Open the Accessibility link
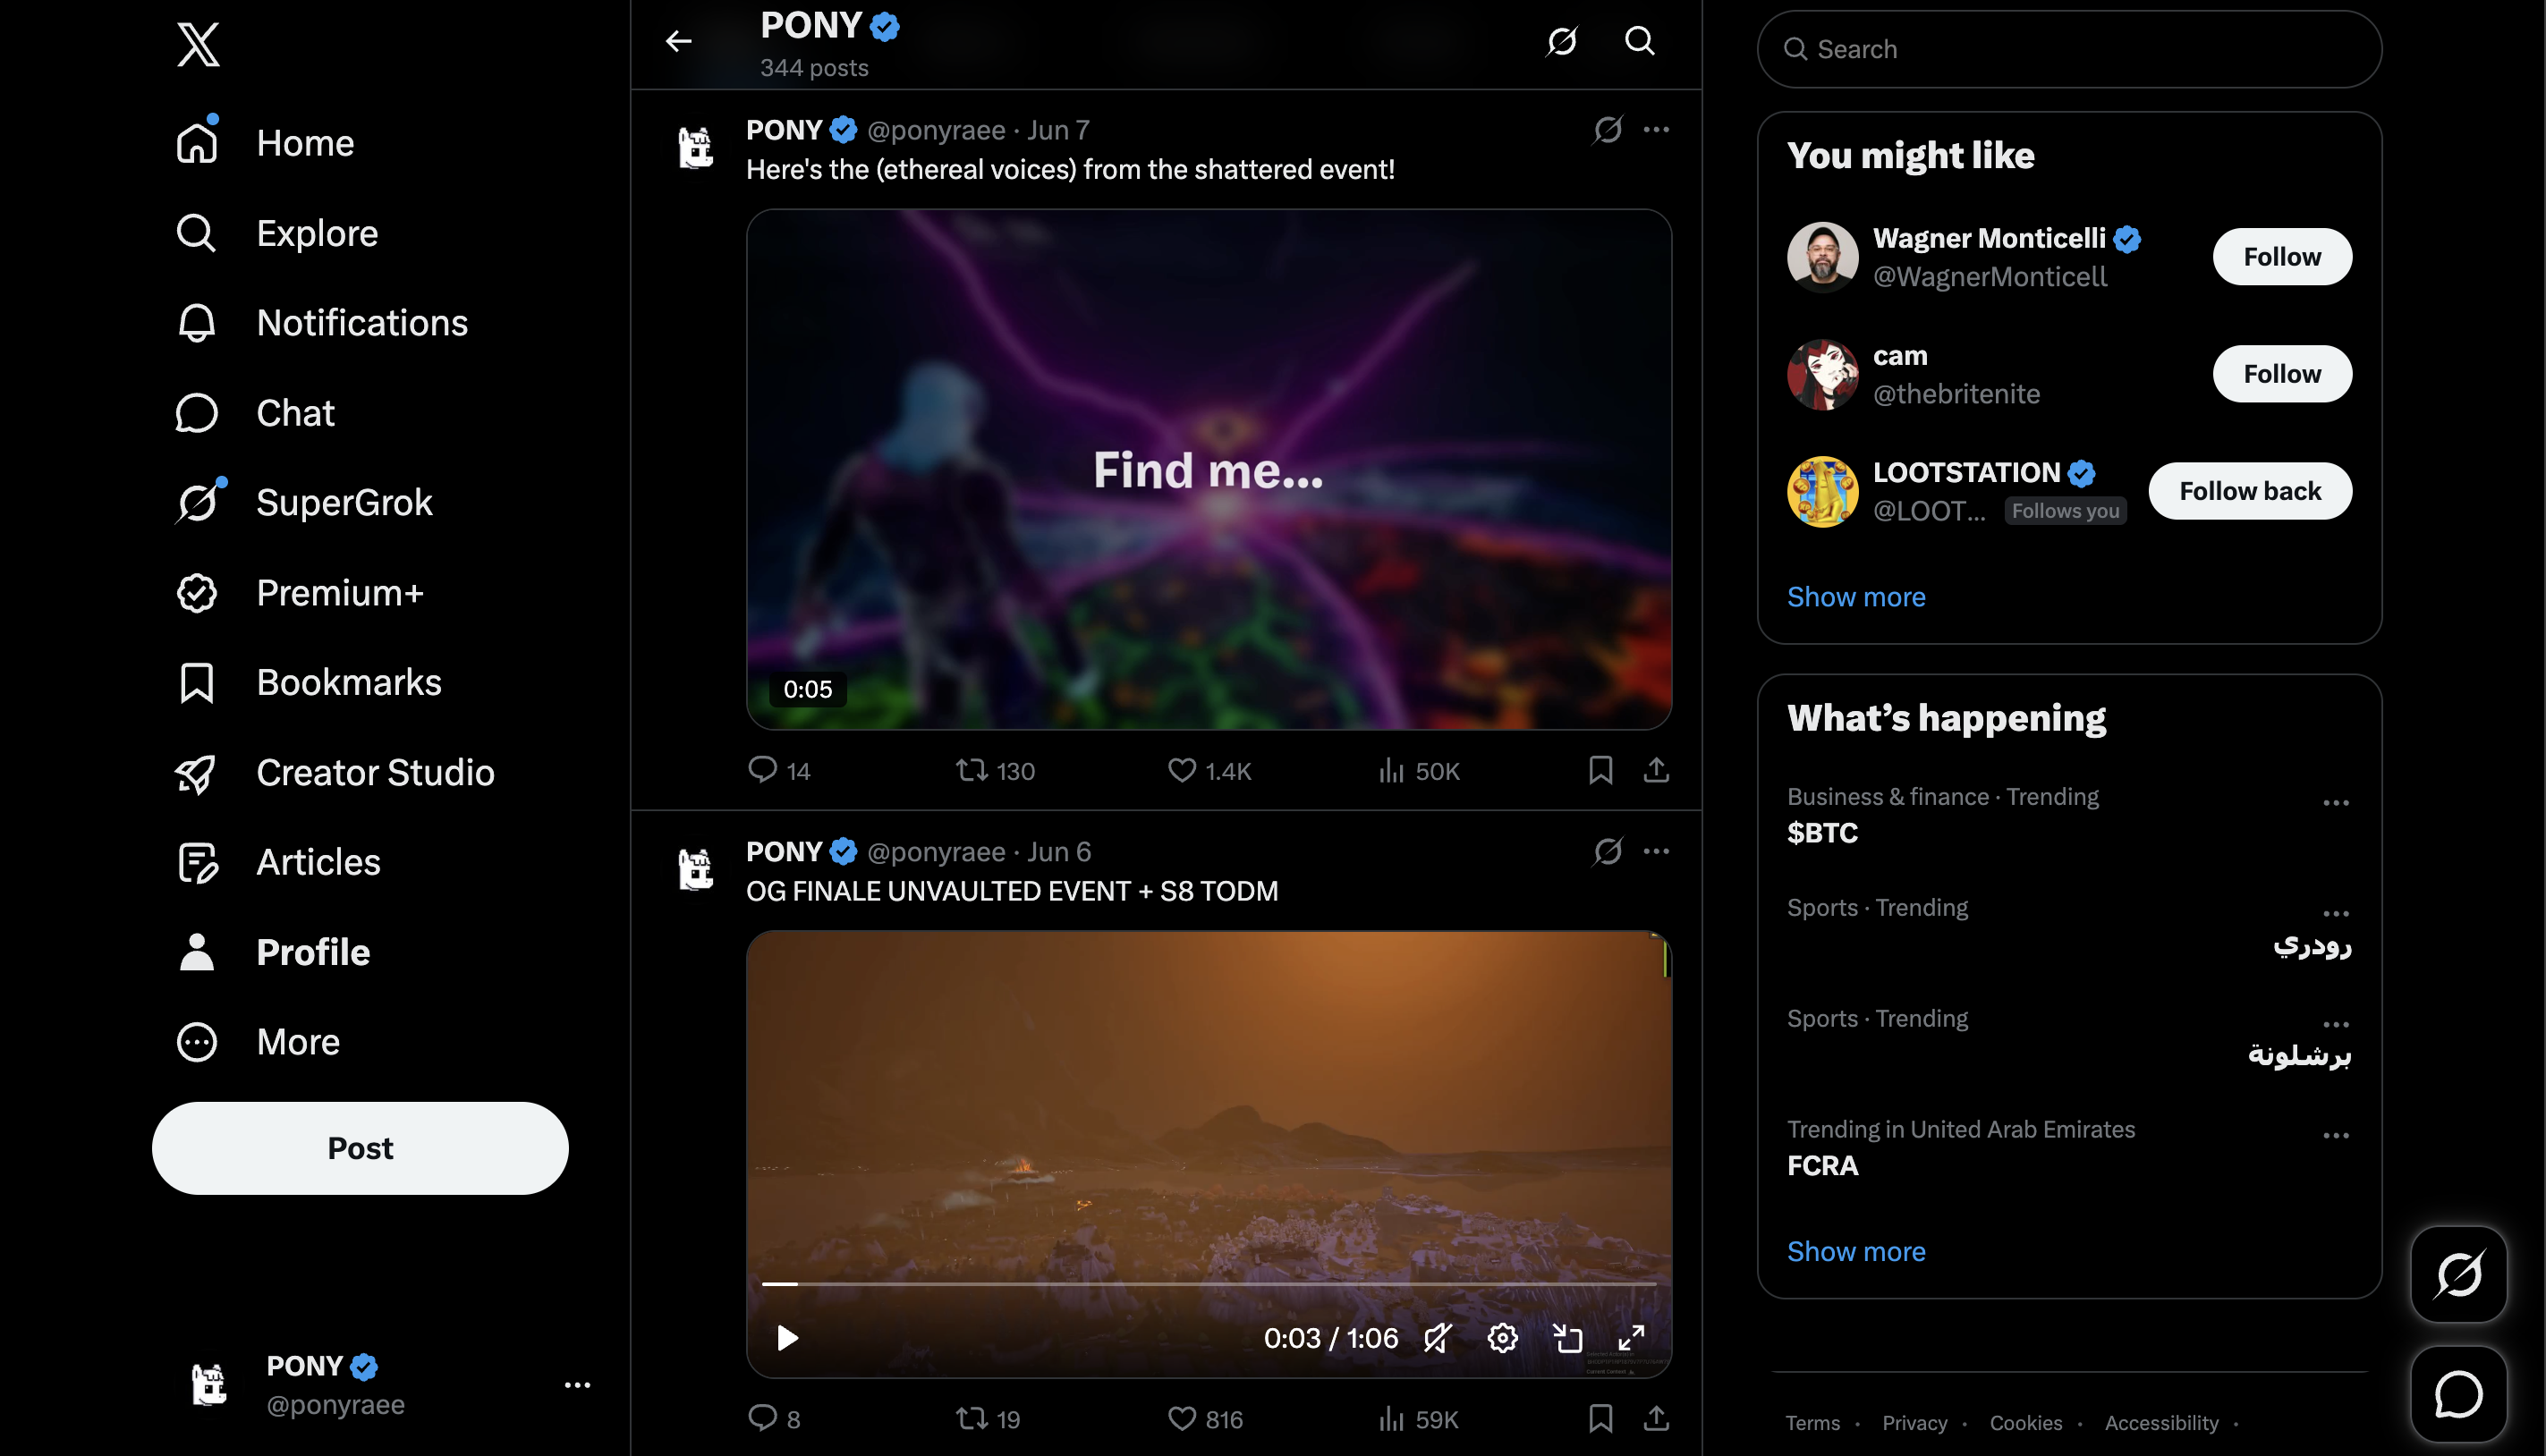The height and width of the screenshot is (1456, 2546). [x=2161, y=1423]
